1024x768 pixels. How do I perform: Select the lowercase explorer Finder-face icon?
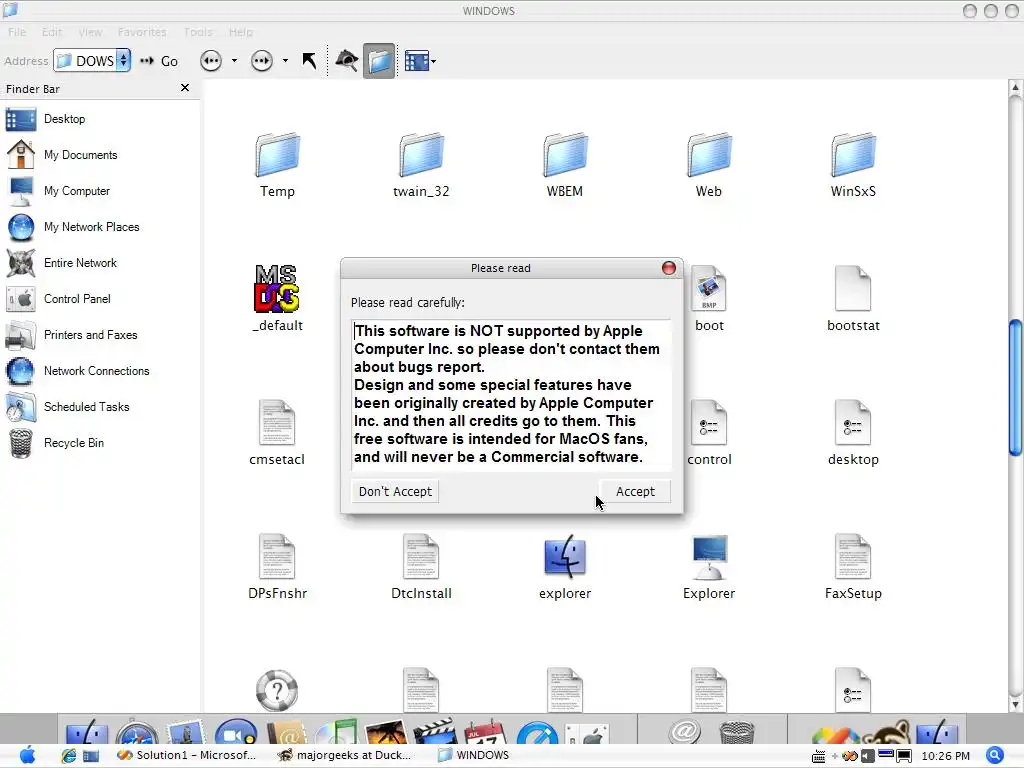(x=565, y=556)
